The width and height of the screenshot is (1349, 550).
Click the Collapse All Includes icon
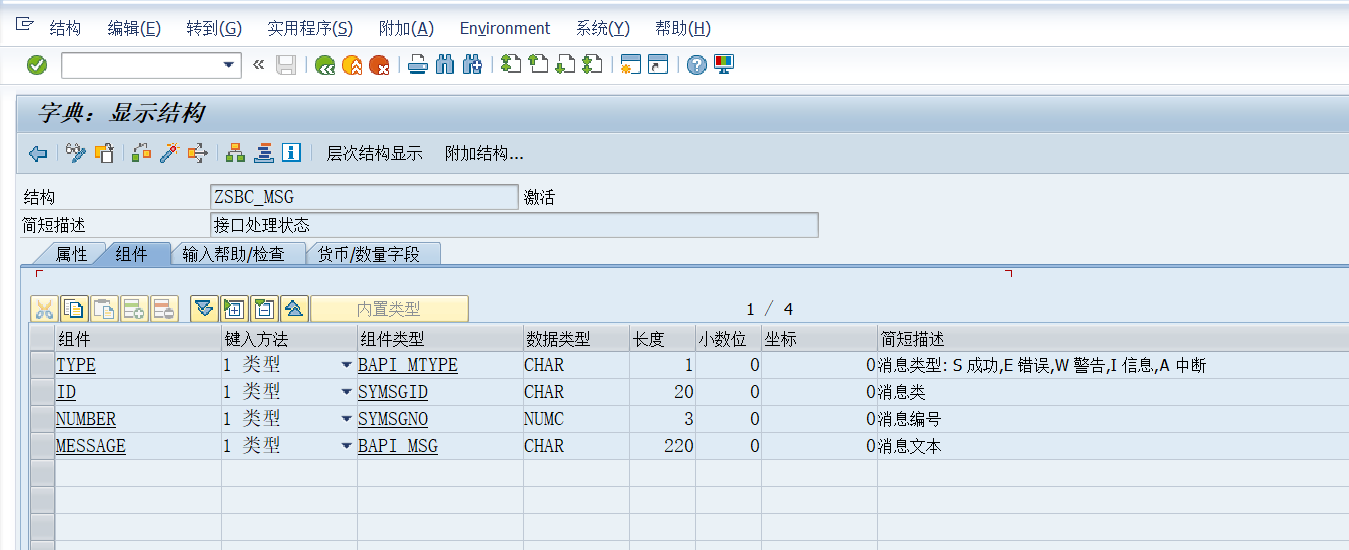294,308
